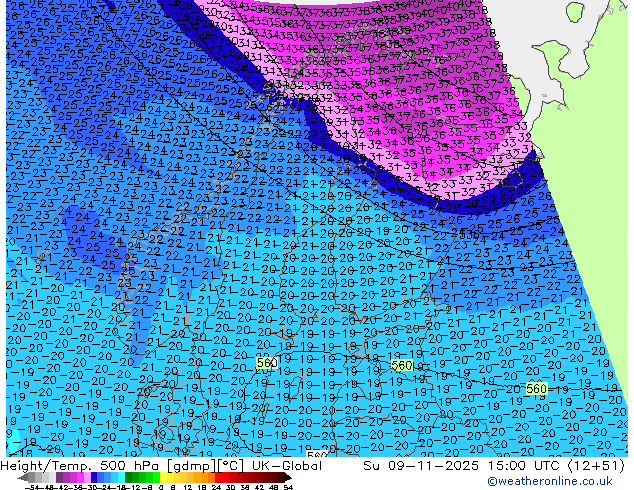The height and width of the screenshot is (490, 634).
Task: Pick the dark green legend swatch near -12
Action: pos(129,478)
